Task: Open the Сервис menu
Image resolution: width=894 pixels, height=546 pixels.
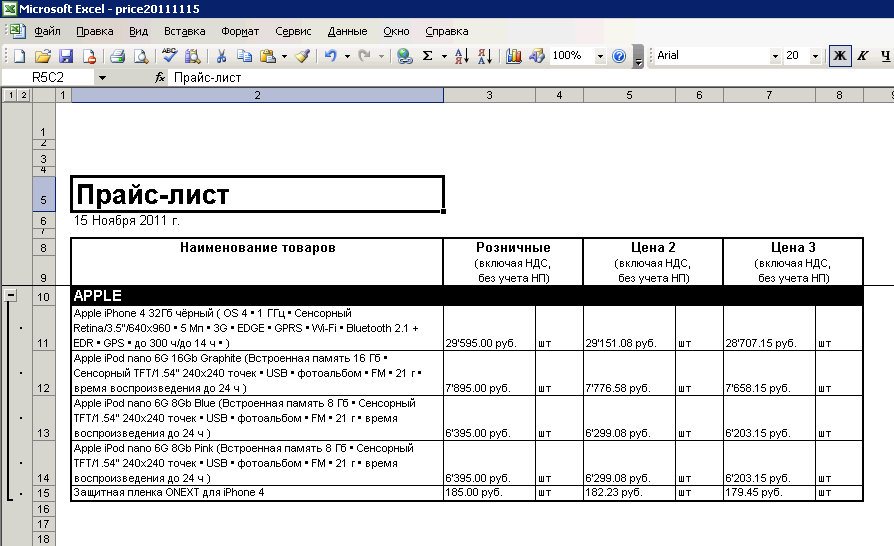Action: tap(293, 31)
